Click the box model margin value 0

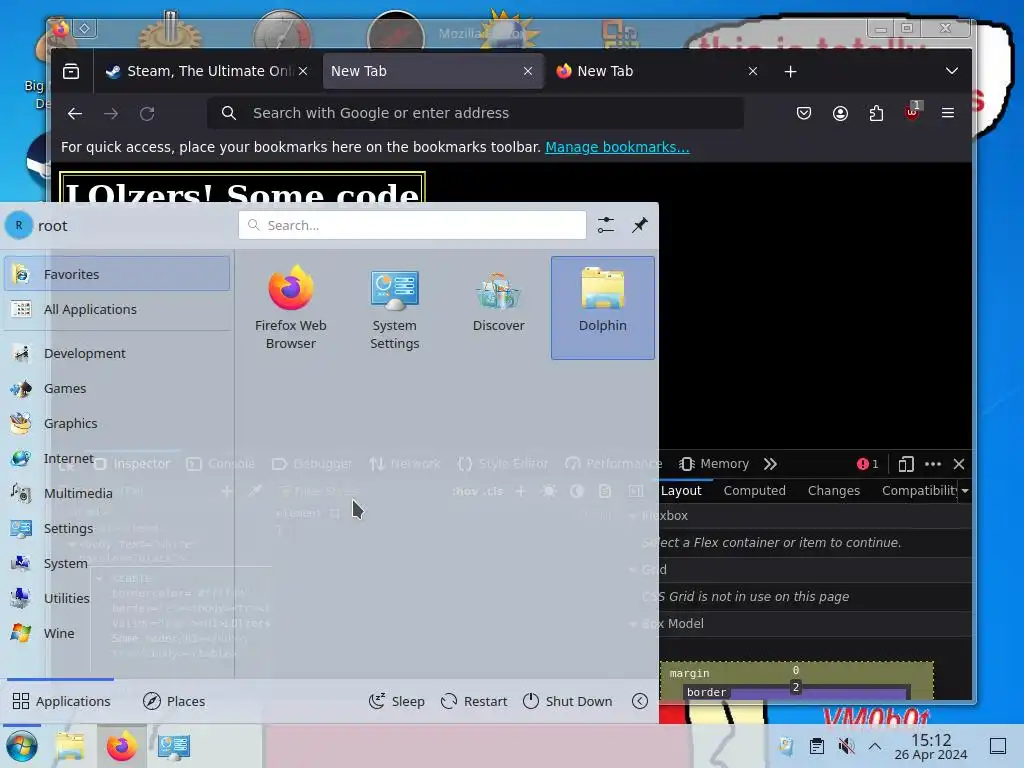pos(795,670)
